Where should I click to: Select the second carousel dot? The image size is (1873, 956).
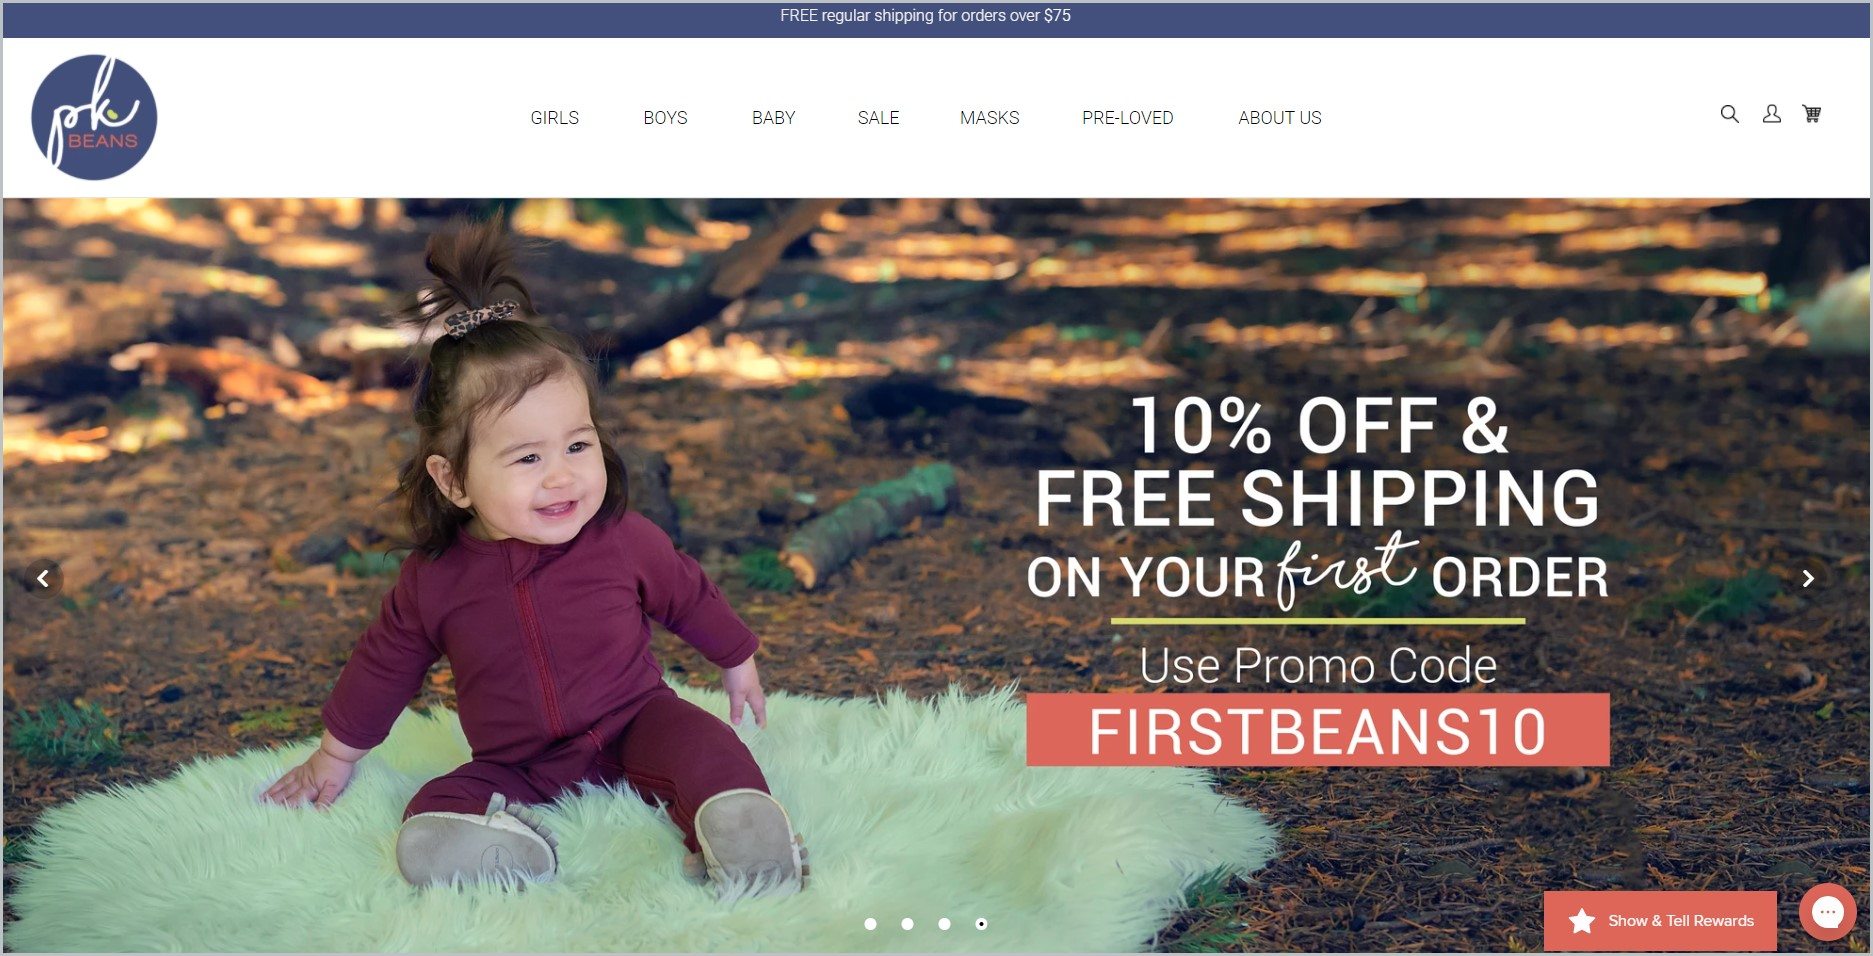click(907, 924)
